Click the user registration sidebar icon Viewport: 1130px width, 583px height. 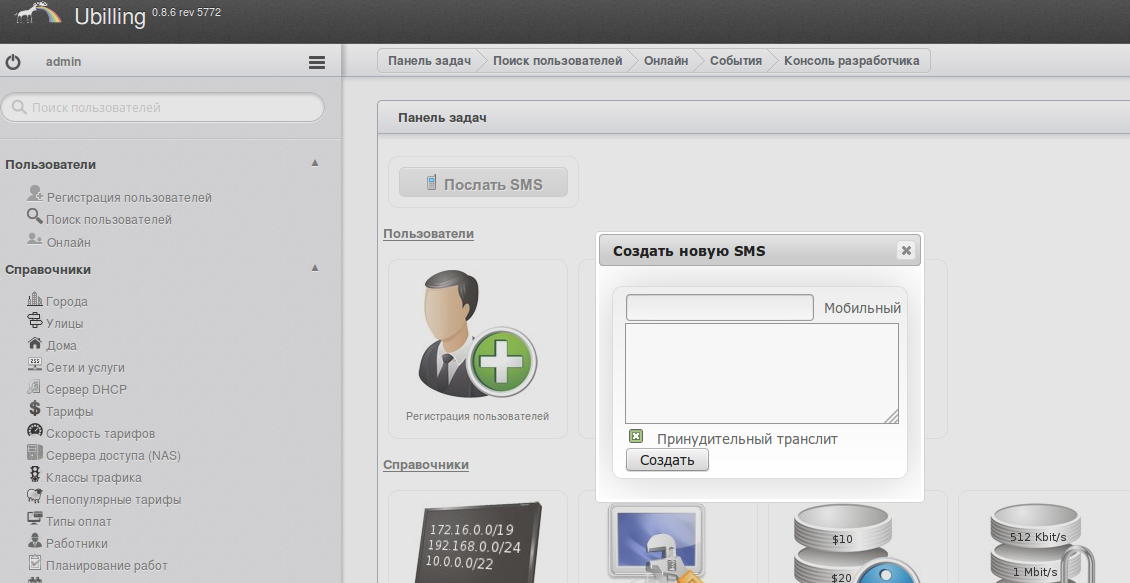(35, 193)
